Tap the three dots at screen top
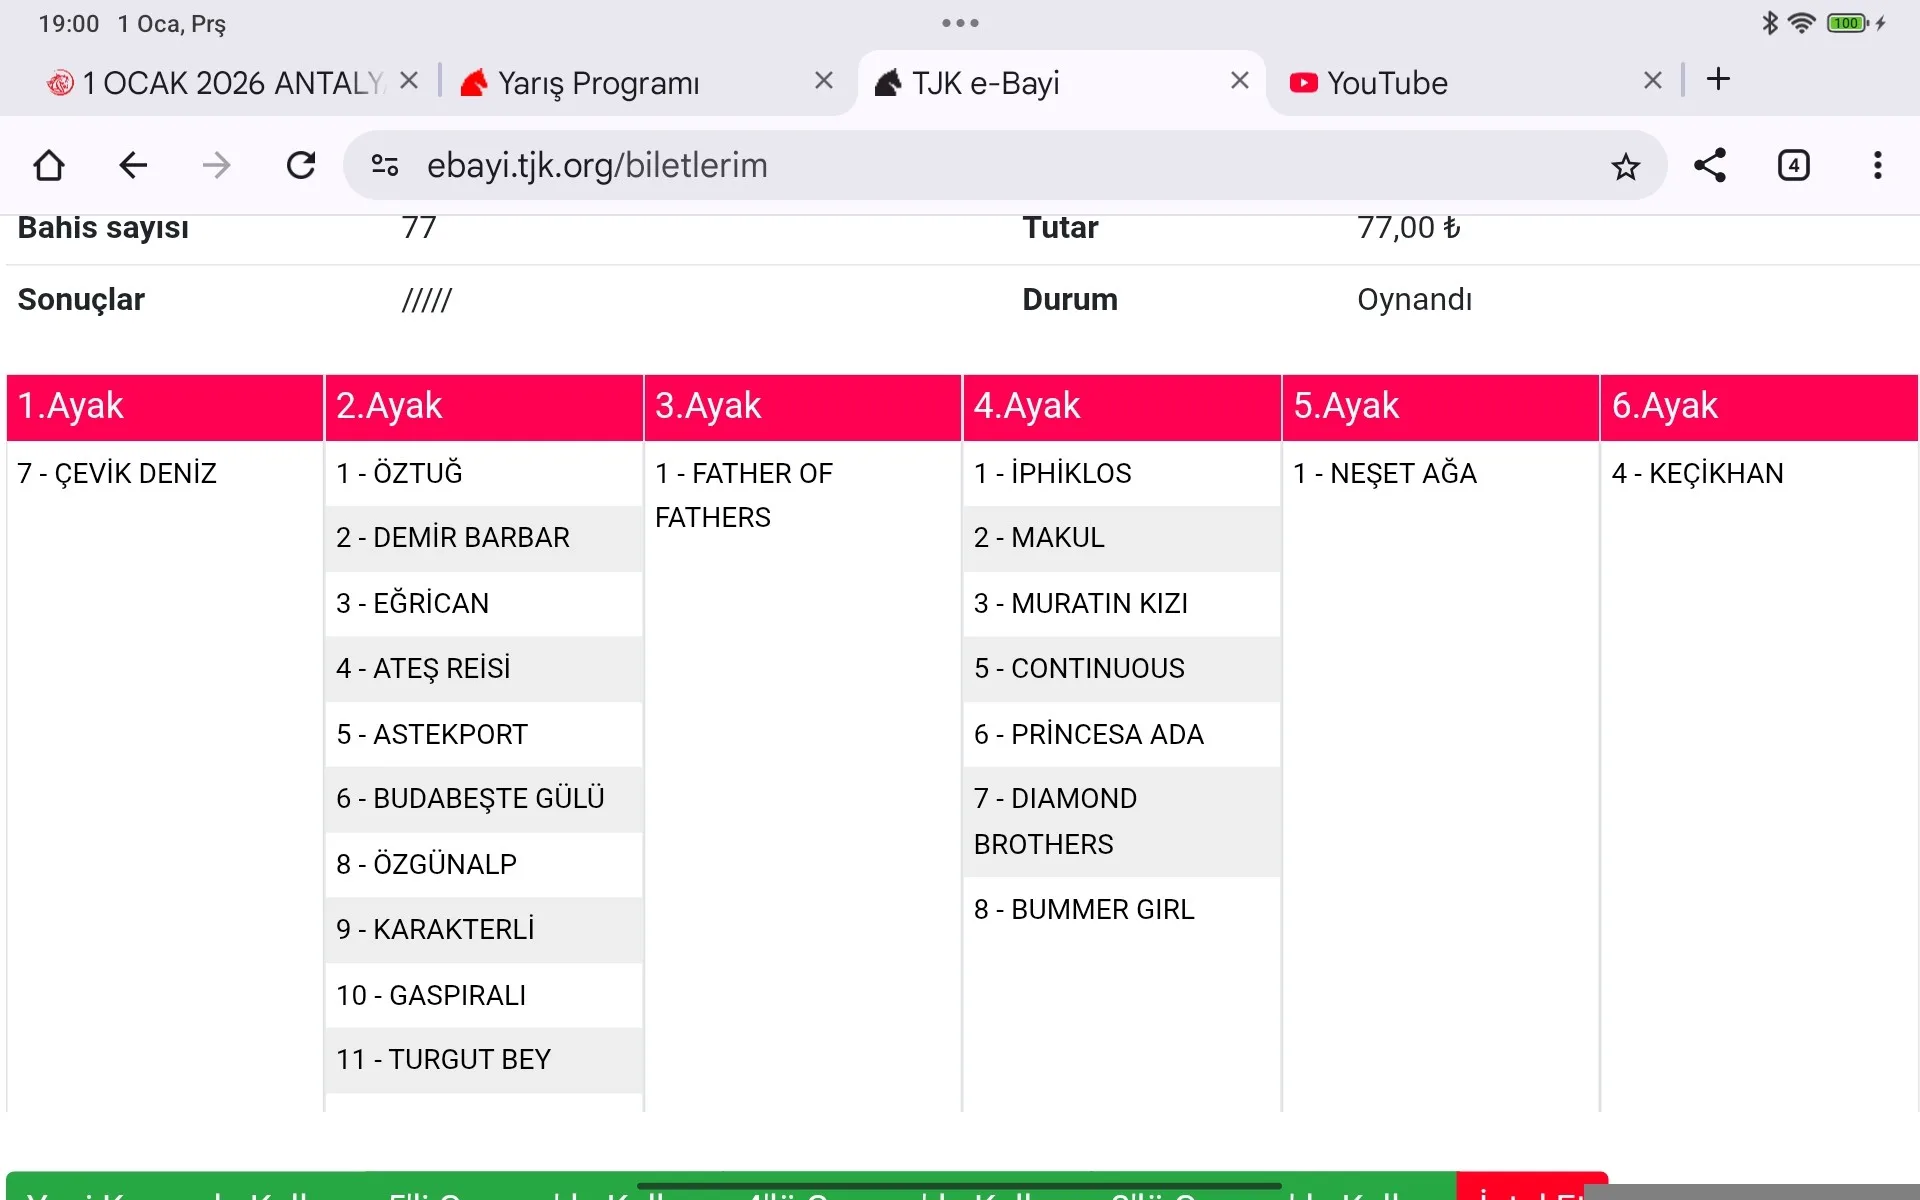1920x1200 pixels. click(x=960, y=23)
